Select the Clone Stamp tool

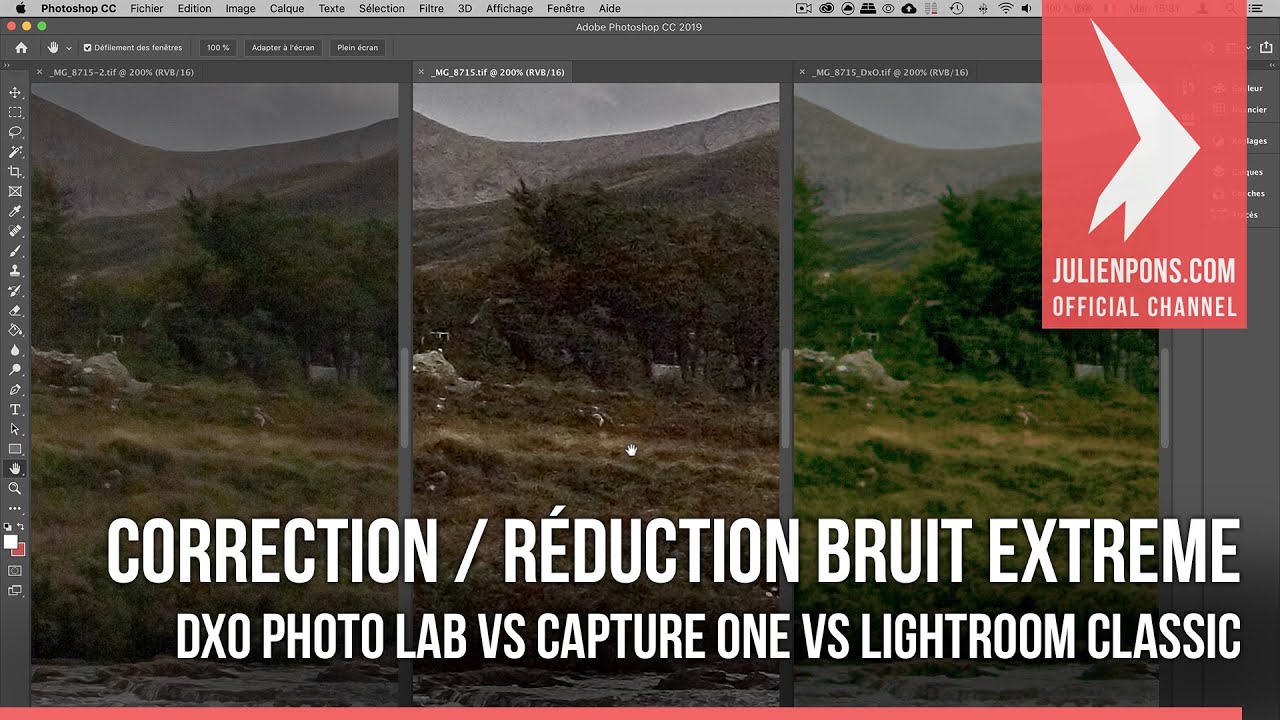pyautogui.click(x=15, y=271)
